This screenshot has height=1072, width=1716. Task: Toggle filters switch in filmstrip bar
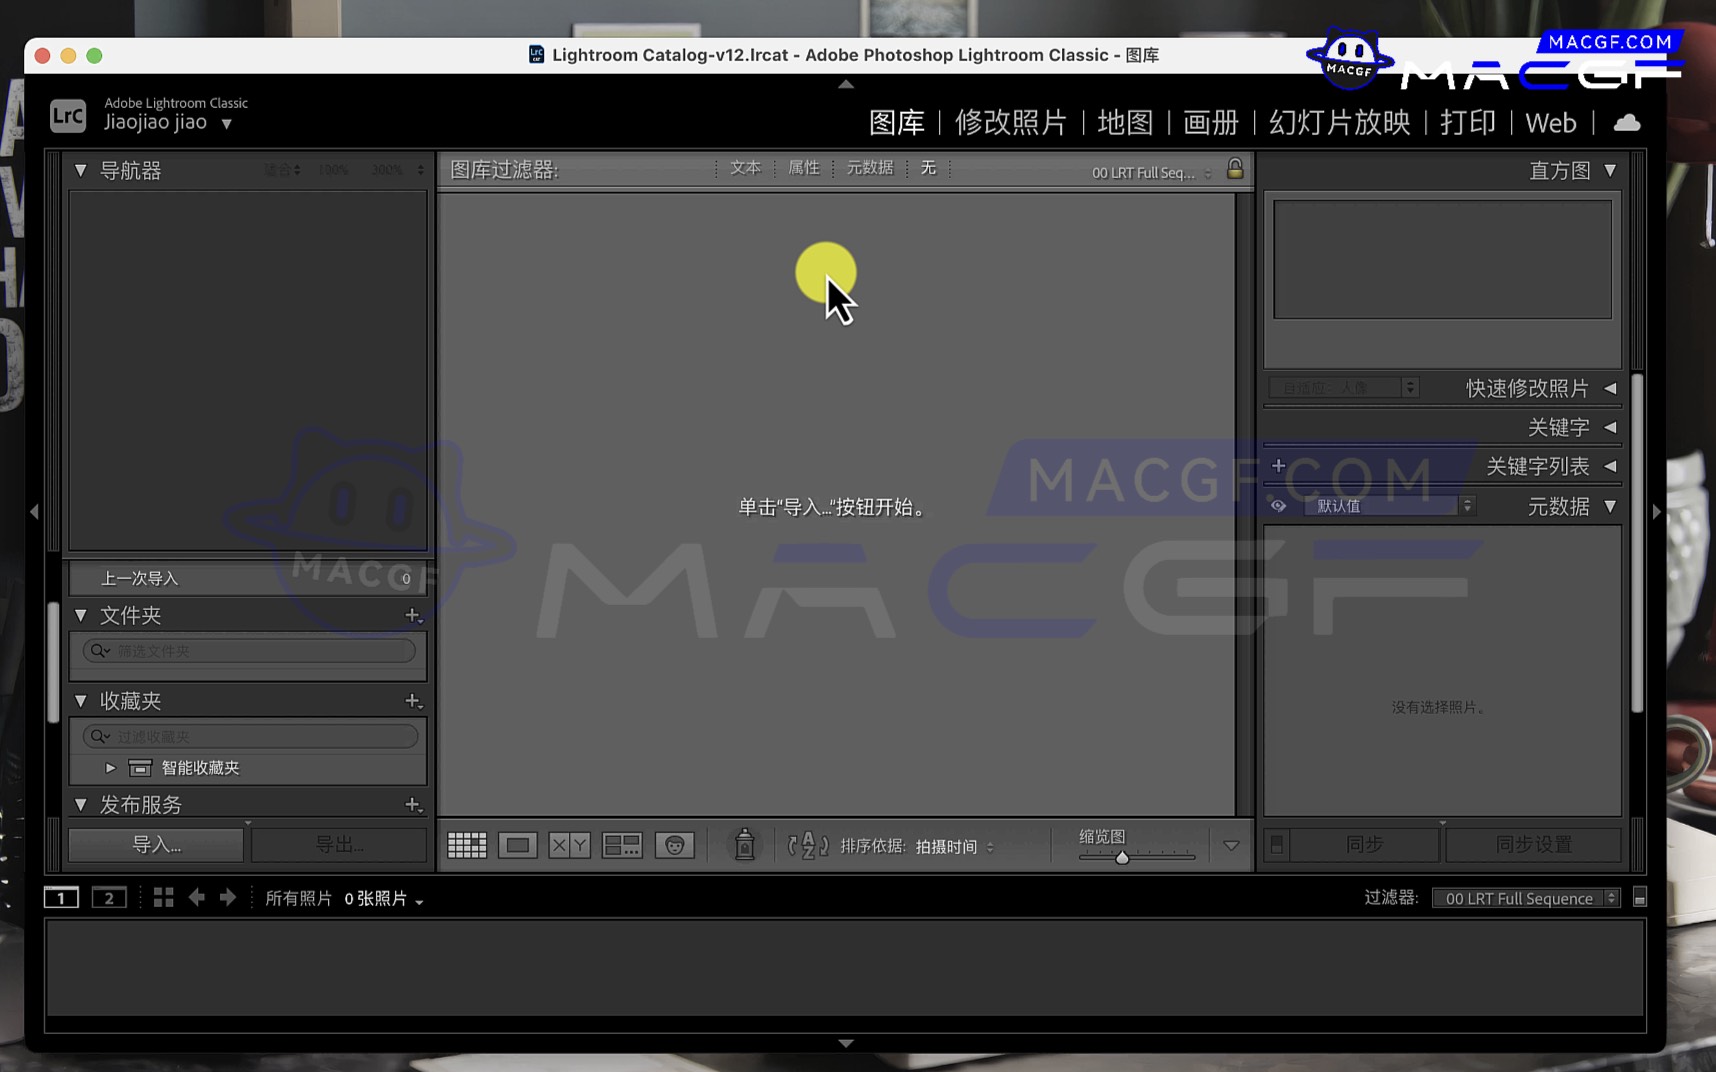1639,898
